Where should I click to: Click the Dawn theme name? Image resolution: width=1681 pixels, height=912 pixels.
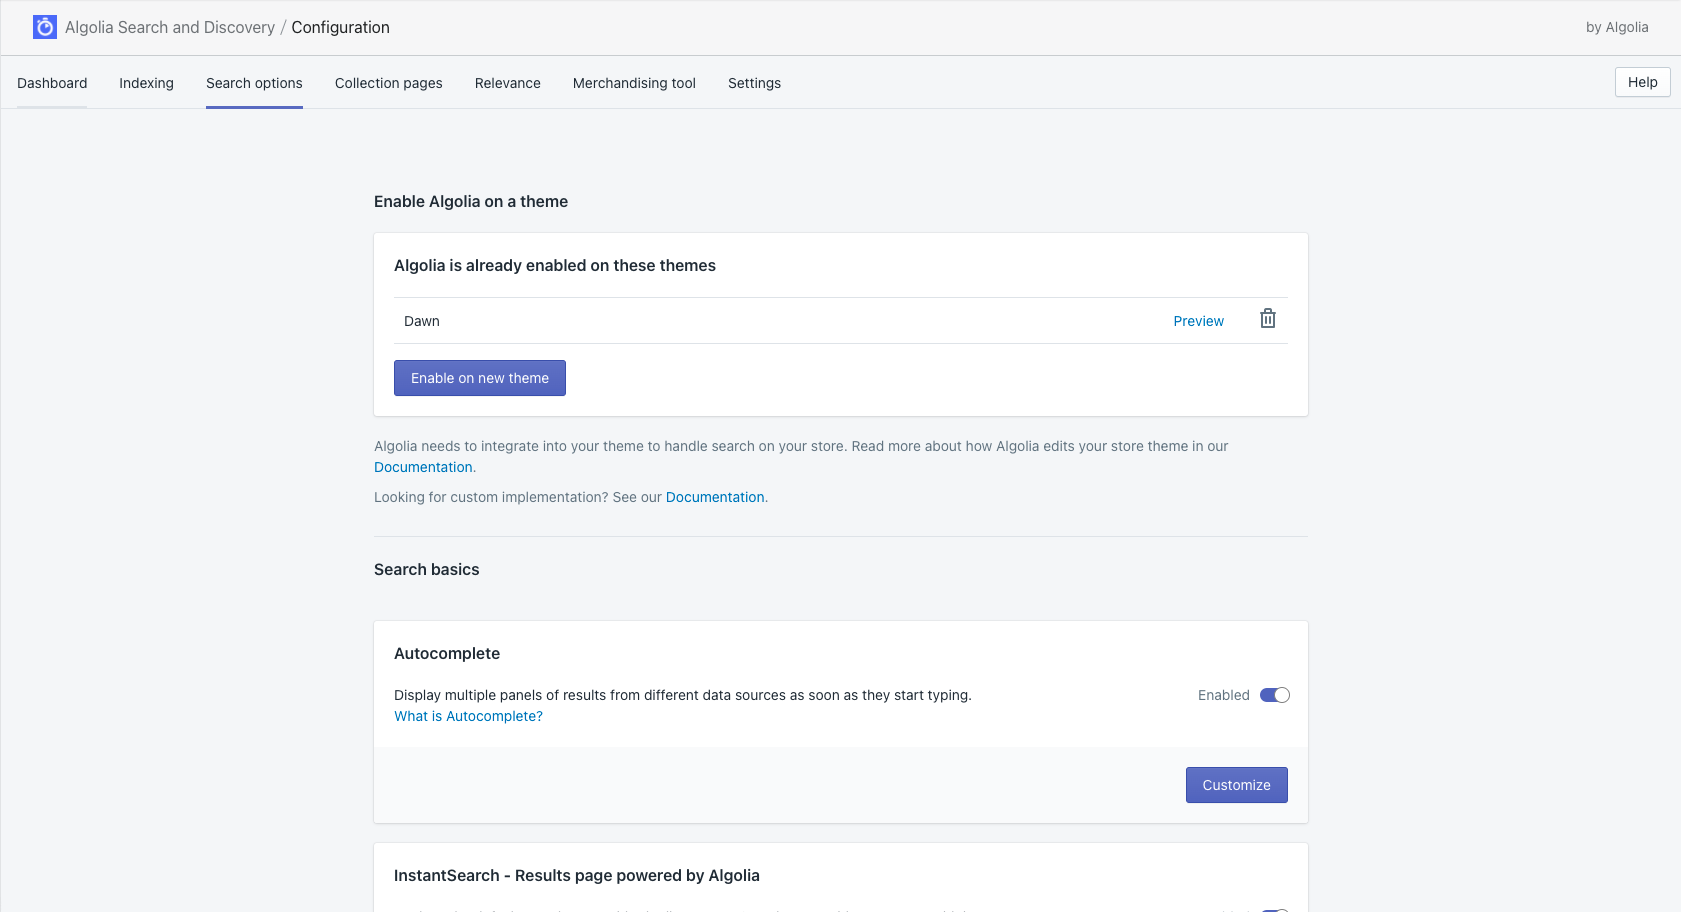click(x=422, y=321)
